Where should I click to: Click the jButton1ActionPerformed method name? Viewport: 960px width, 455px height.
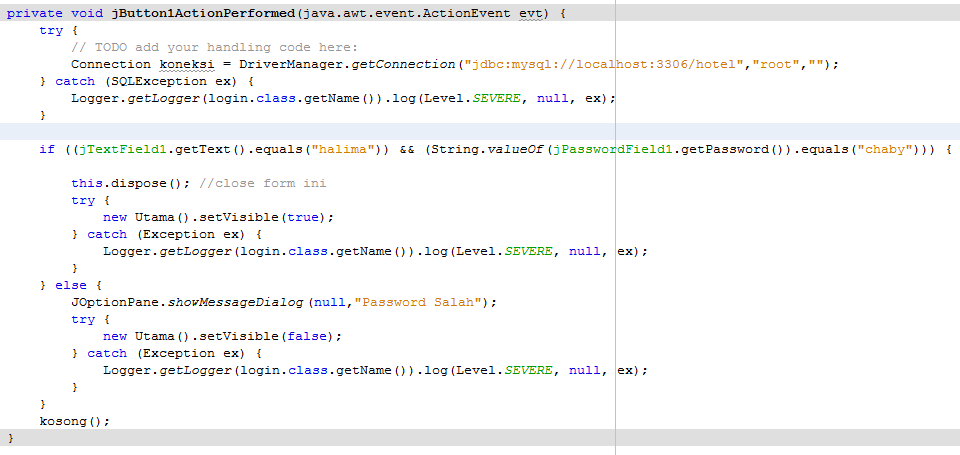tap(204, 13)
